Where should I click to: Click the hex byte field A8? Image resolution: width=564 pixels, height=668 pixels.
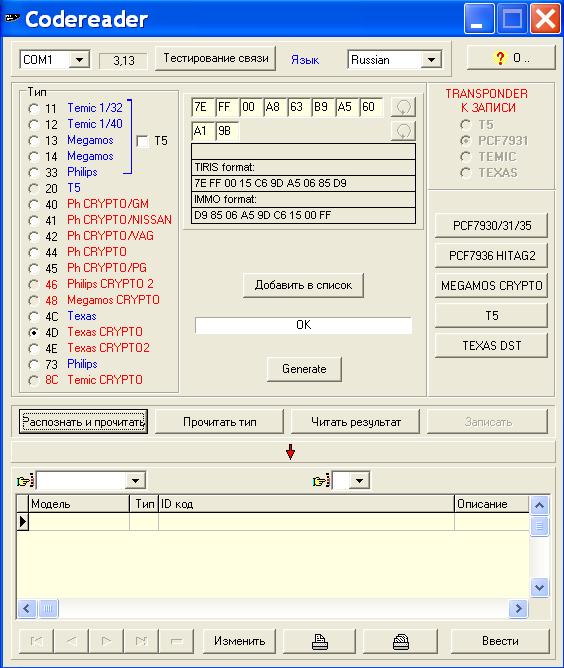click(x=275, y=107)
